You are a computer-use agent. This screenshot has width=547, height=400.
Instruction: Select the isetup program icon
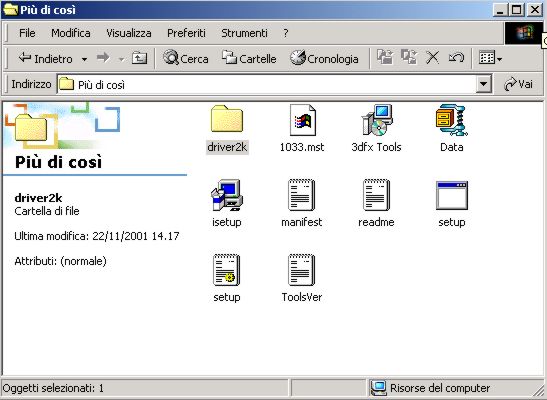pos(227,195)
